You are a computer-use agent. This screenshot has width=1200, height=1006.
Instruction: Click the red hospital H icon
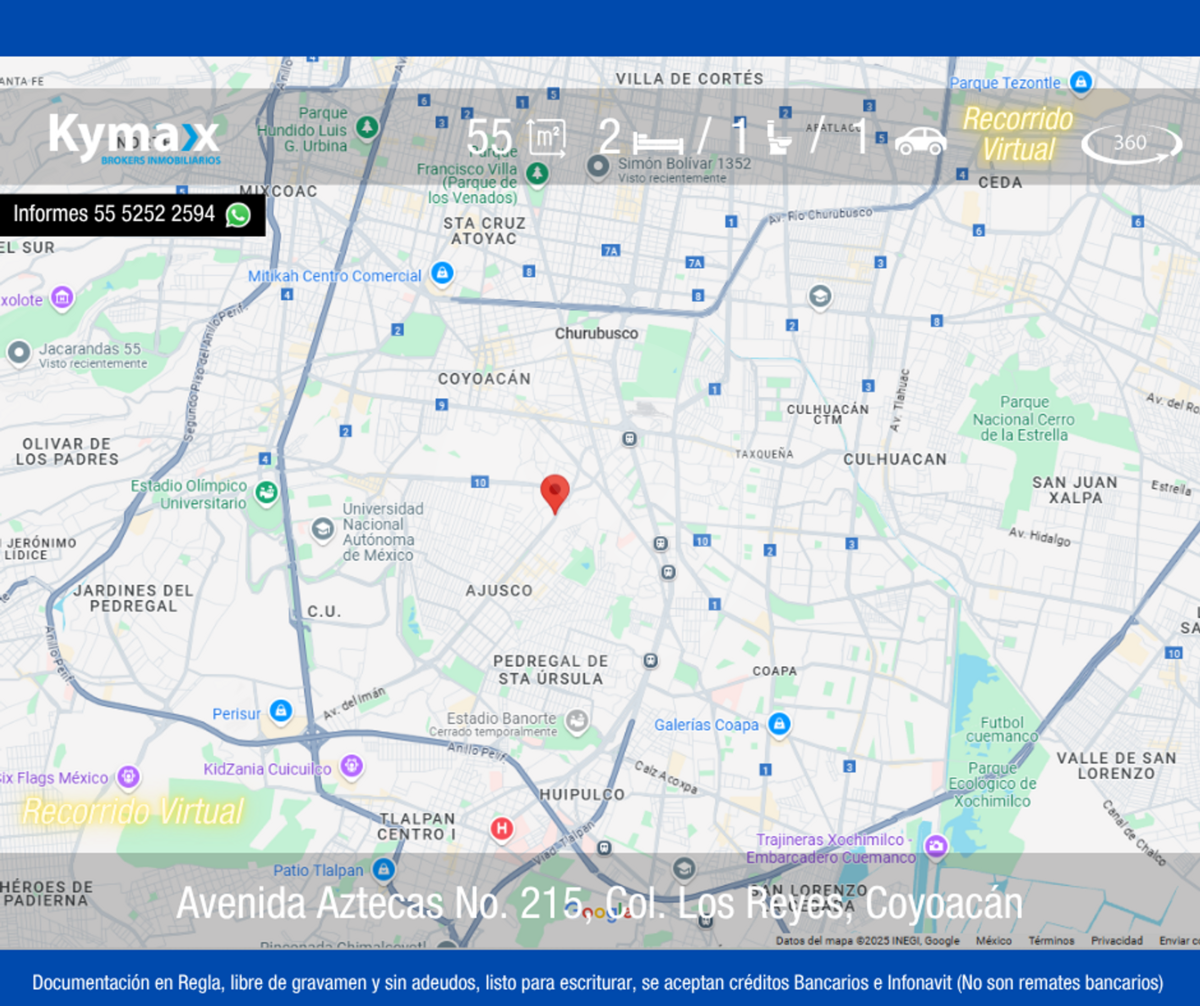[x=502, y=828]
